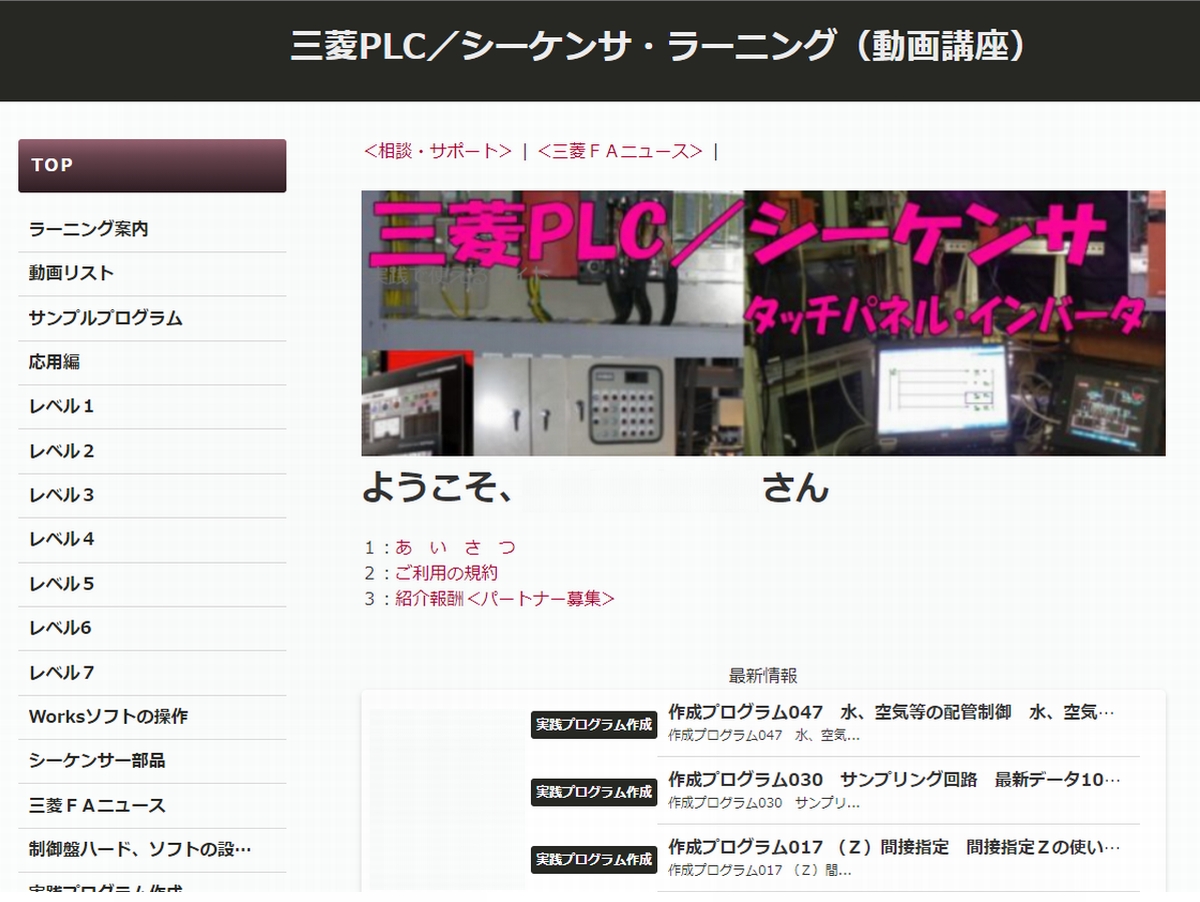Open レベル5 lessons
The image size is (1200, 902).
click(152, 583)
